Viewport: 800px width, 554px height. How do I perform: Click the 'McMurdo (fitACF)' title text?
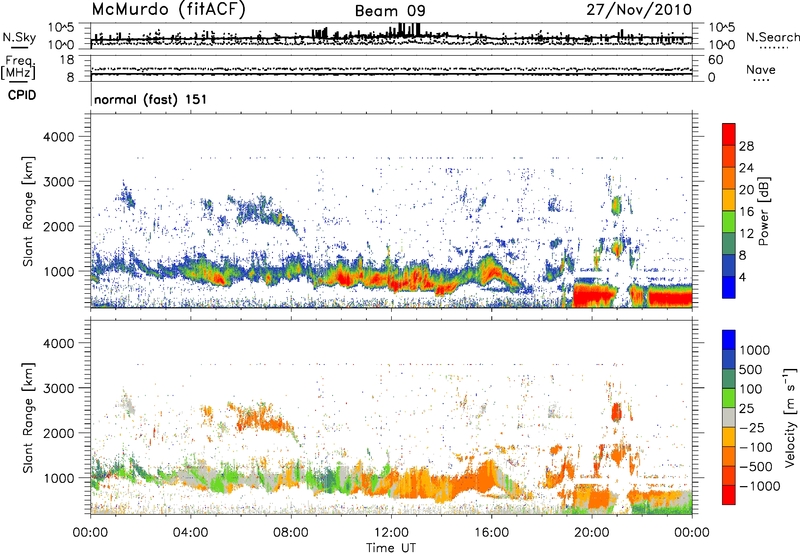(x=168, y=10)
